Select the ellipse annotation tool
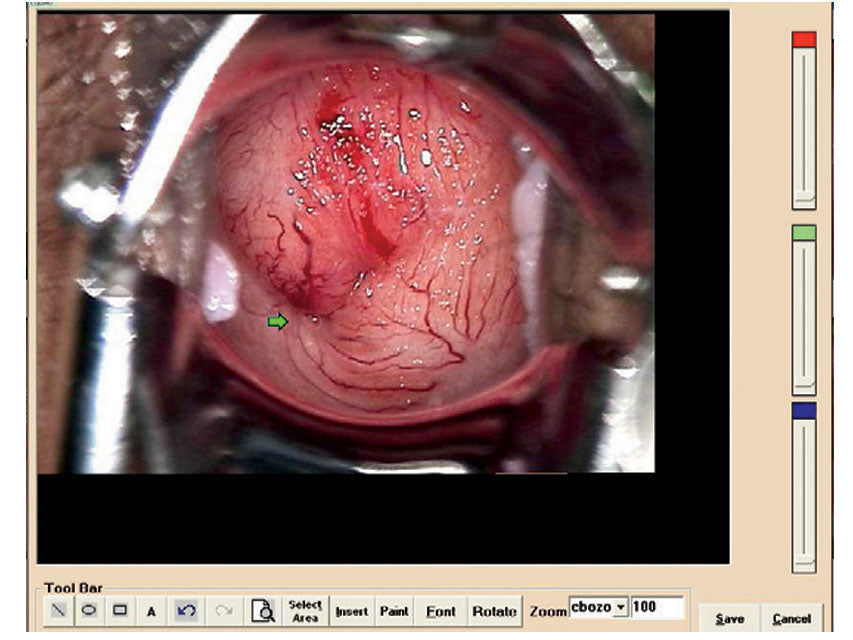This screenshot has width=853, height=640. point(87,610)
